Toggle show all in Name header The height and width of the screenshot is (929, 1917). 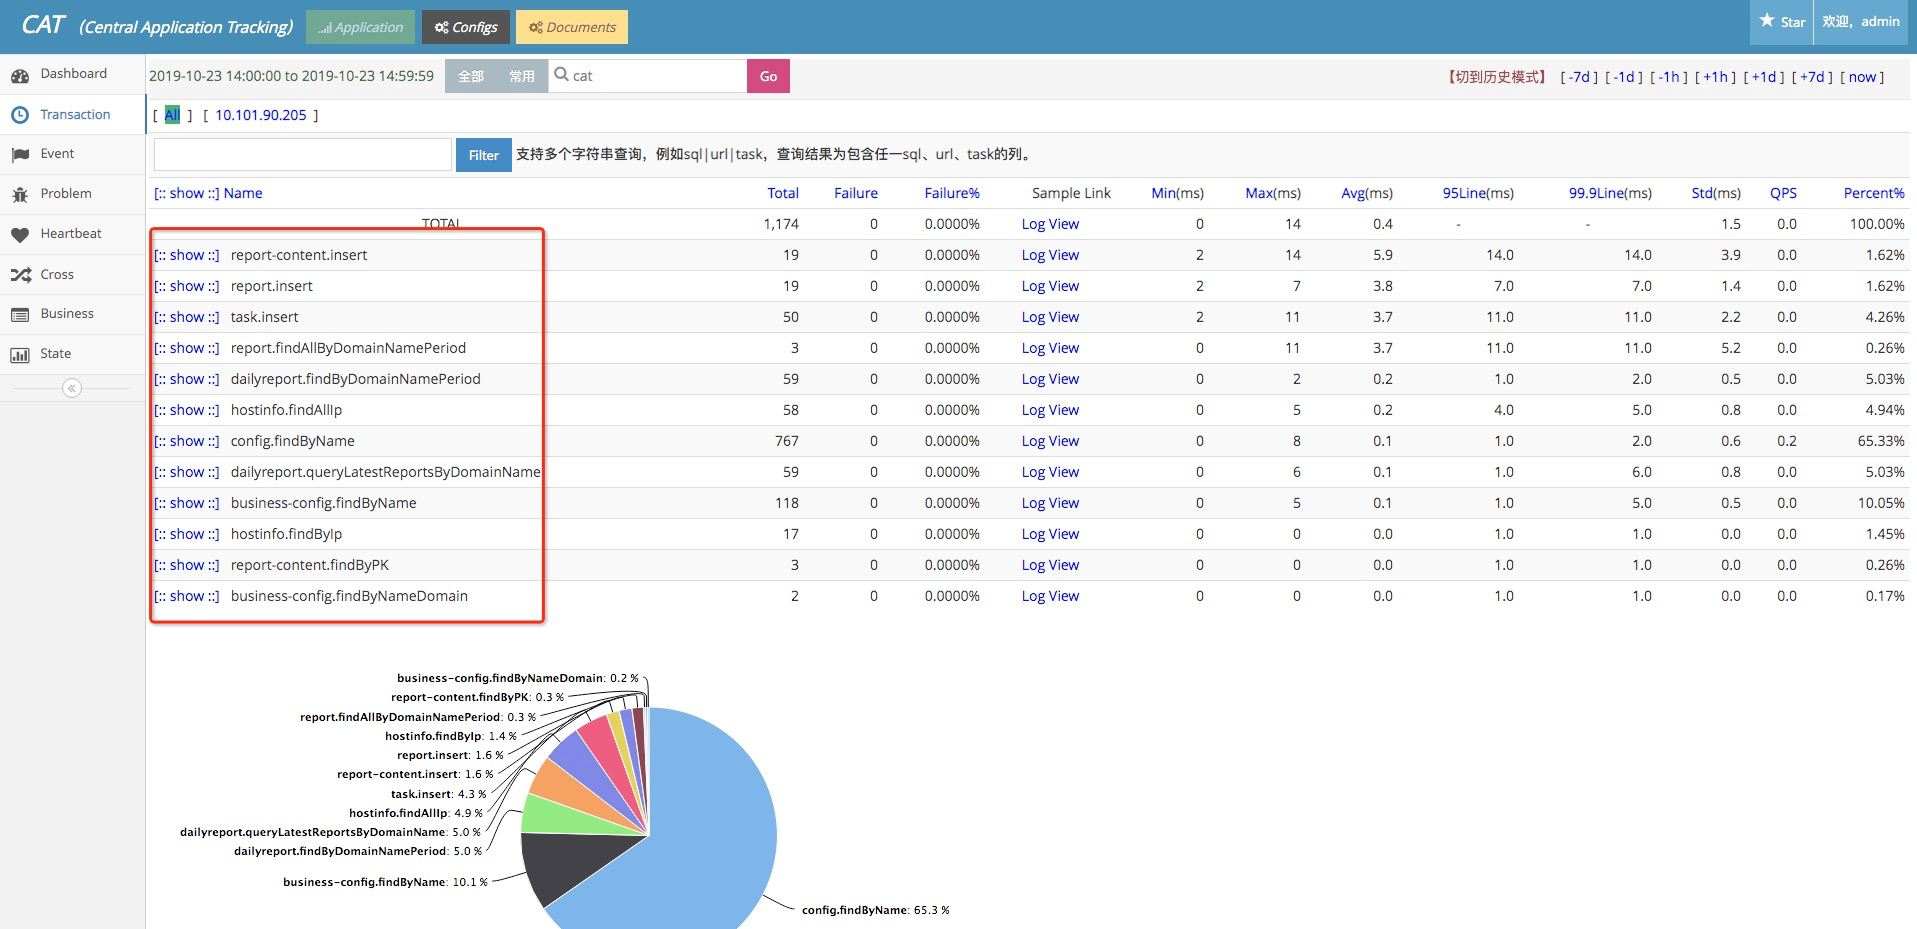[x=187, y=193]
